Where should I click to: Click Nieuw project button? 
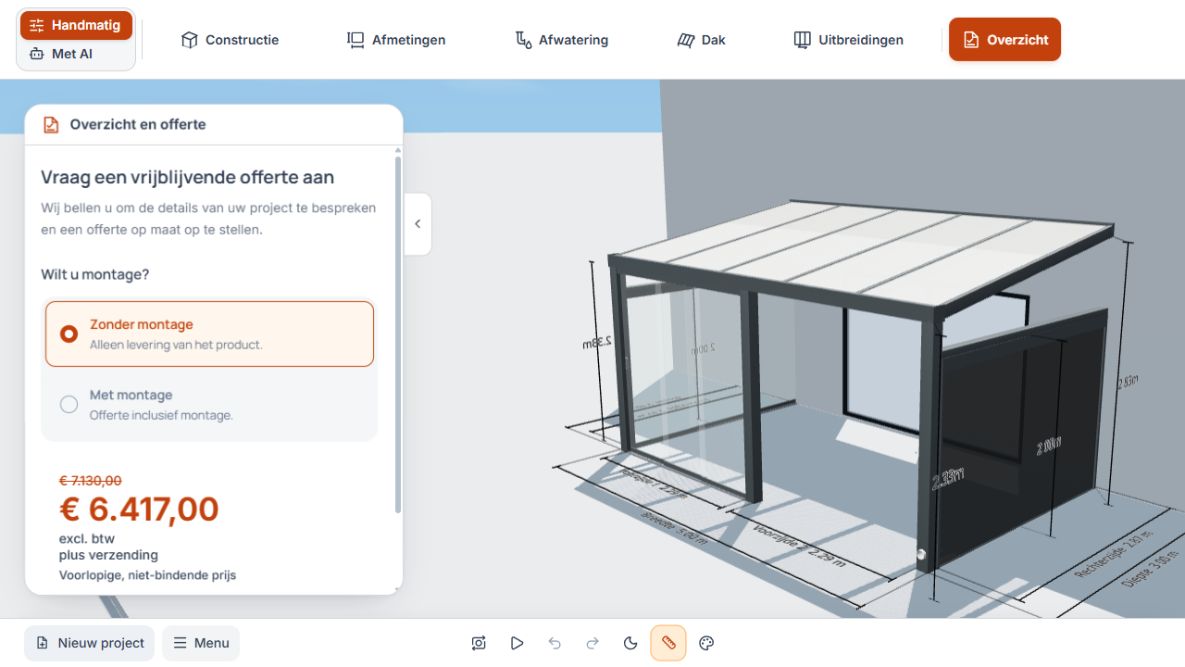(89, 643)
